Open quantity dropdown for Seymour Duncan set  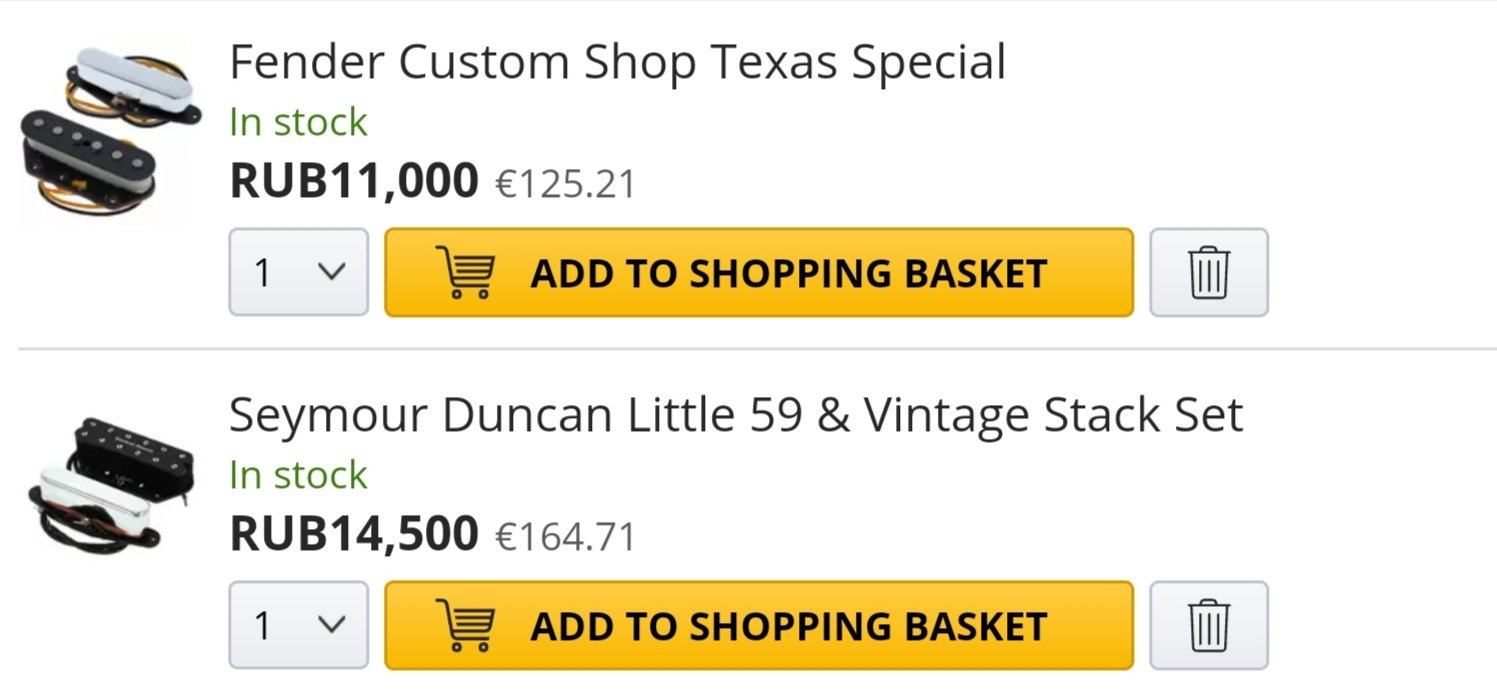click(x=298, y=625)
